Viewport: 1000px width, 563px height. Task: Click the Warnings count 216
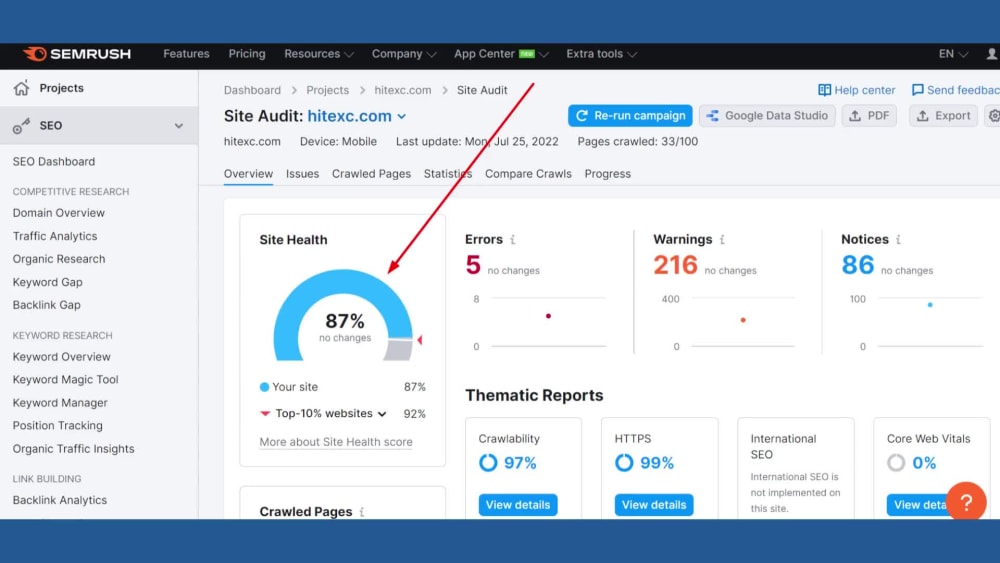675,265
